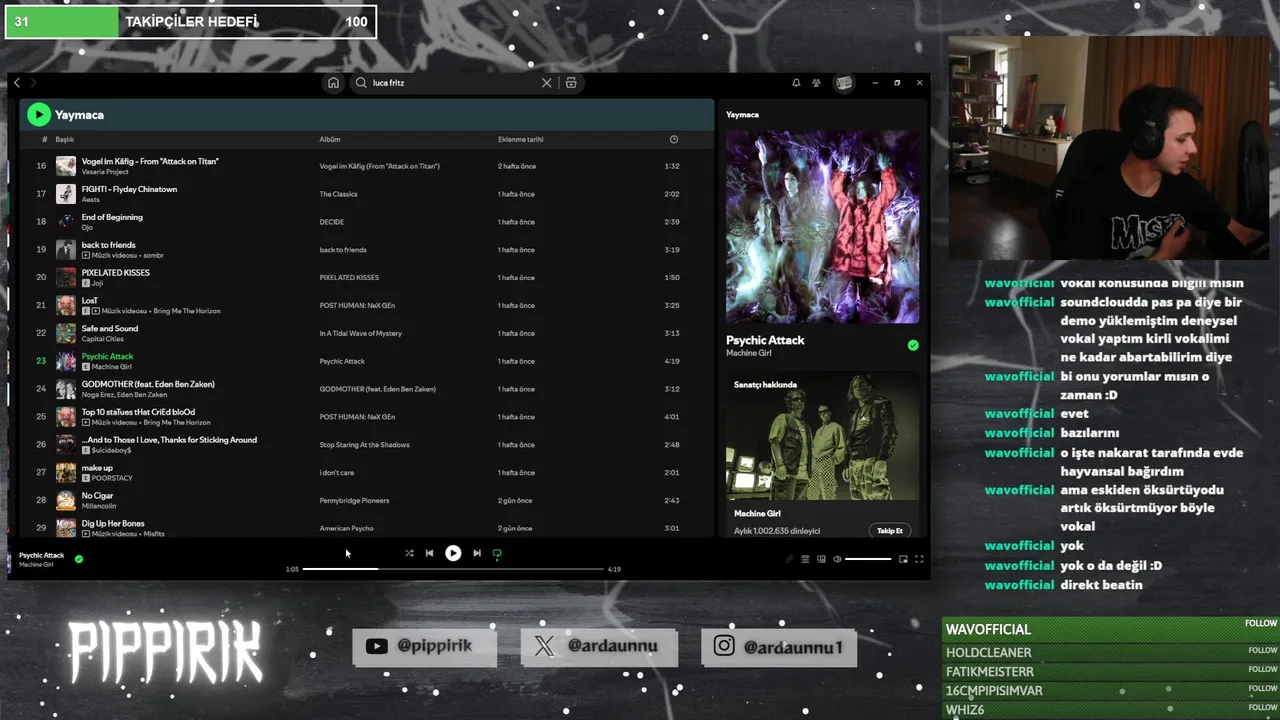Select track 'End of Beginning'
Viewport: 1280px width, 720px height.
point(112,217)
